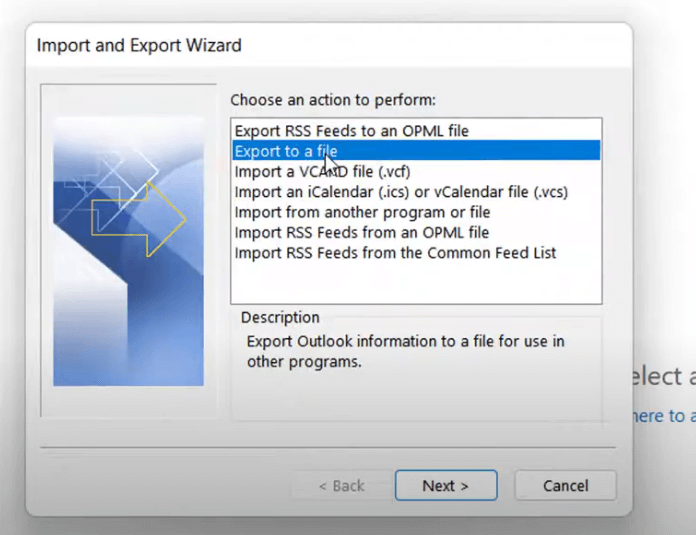Image resolution: width=696 pixels, height=535 pixels.
Task: Select Import RSS Feeds from the Common Feed List
Action: point(395,253)
